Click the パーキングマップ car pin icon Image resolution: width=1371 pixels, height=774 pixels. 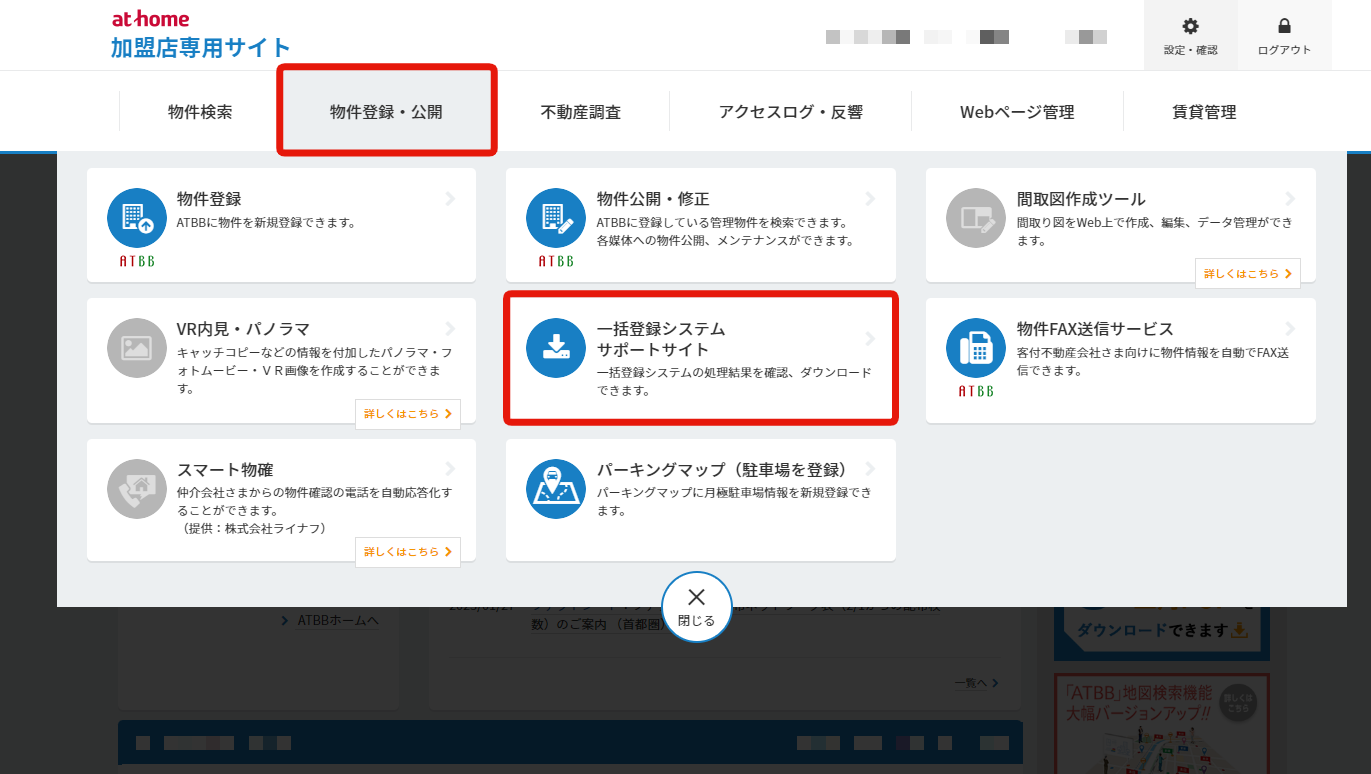[x=556, y=489]
